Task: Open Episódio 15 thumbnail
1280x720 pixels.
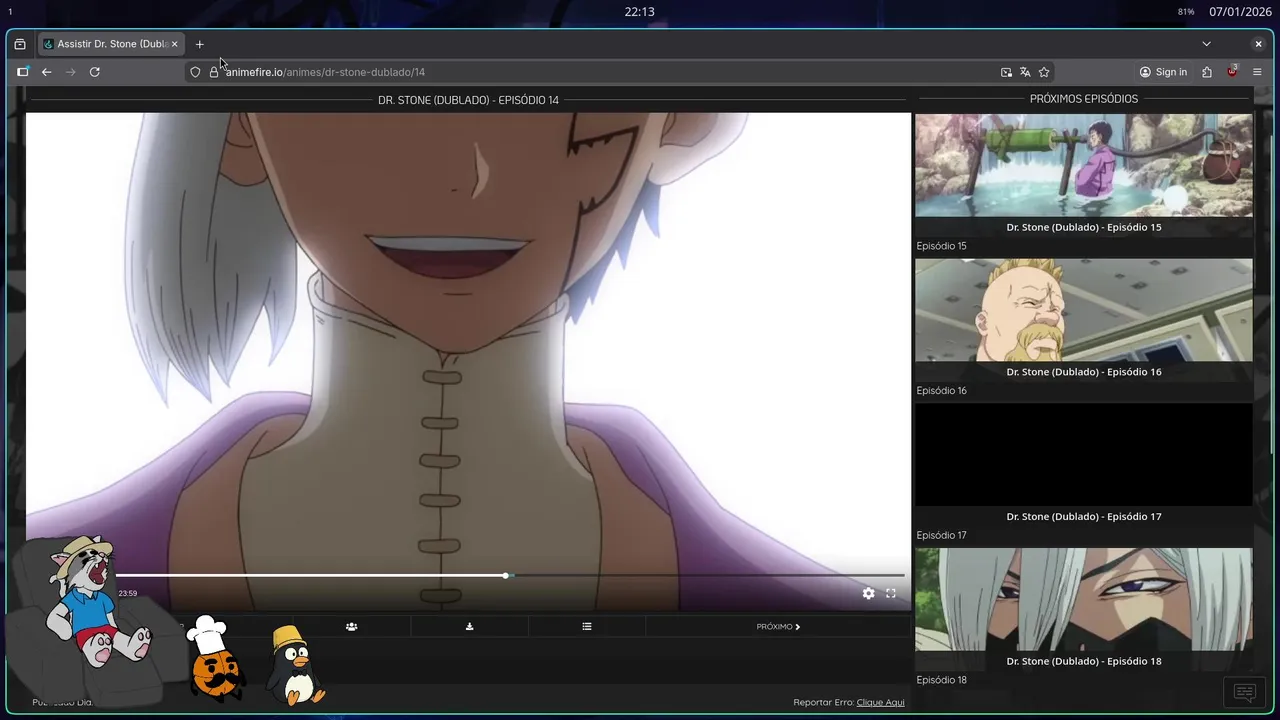Action: (x=1083, y=165)
